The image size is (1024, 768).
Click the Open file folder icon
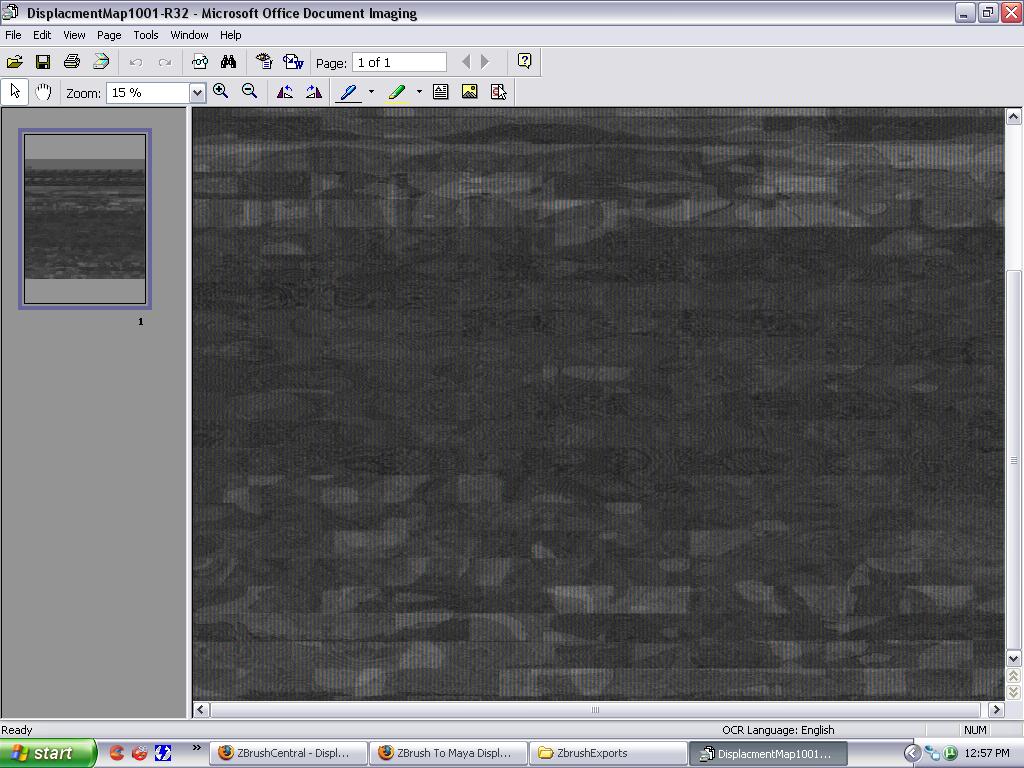pyautogui.click(x=14, y=62)
